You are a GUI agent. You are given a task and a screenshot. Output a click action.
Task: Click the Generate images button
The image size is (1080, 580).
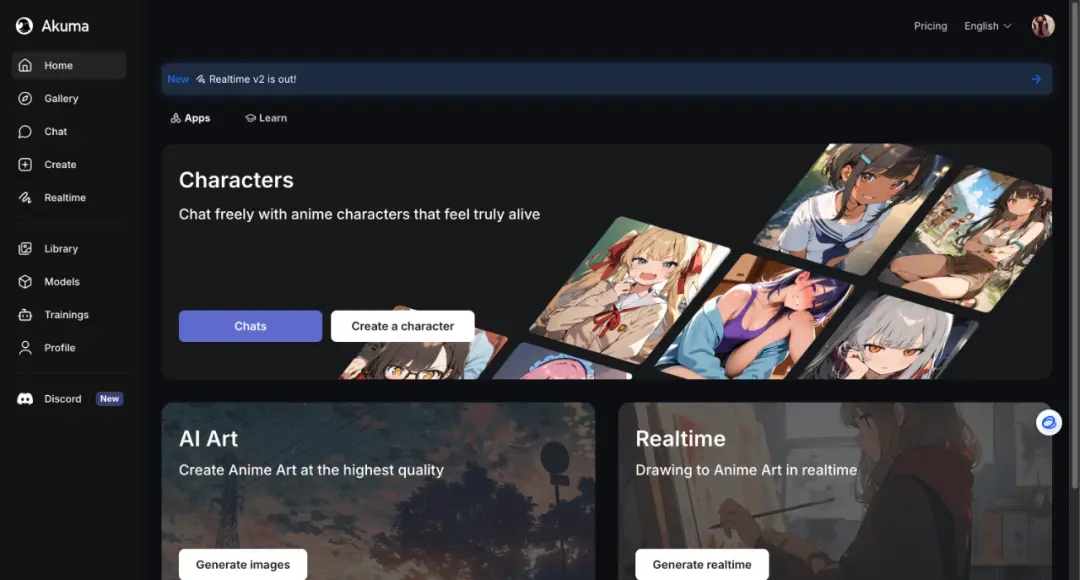click(x=243, y=565)
